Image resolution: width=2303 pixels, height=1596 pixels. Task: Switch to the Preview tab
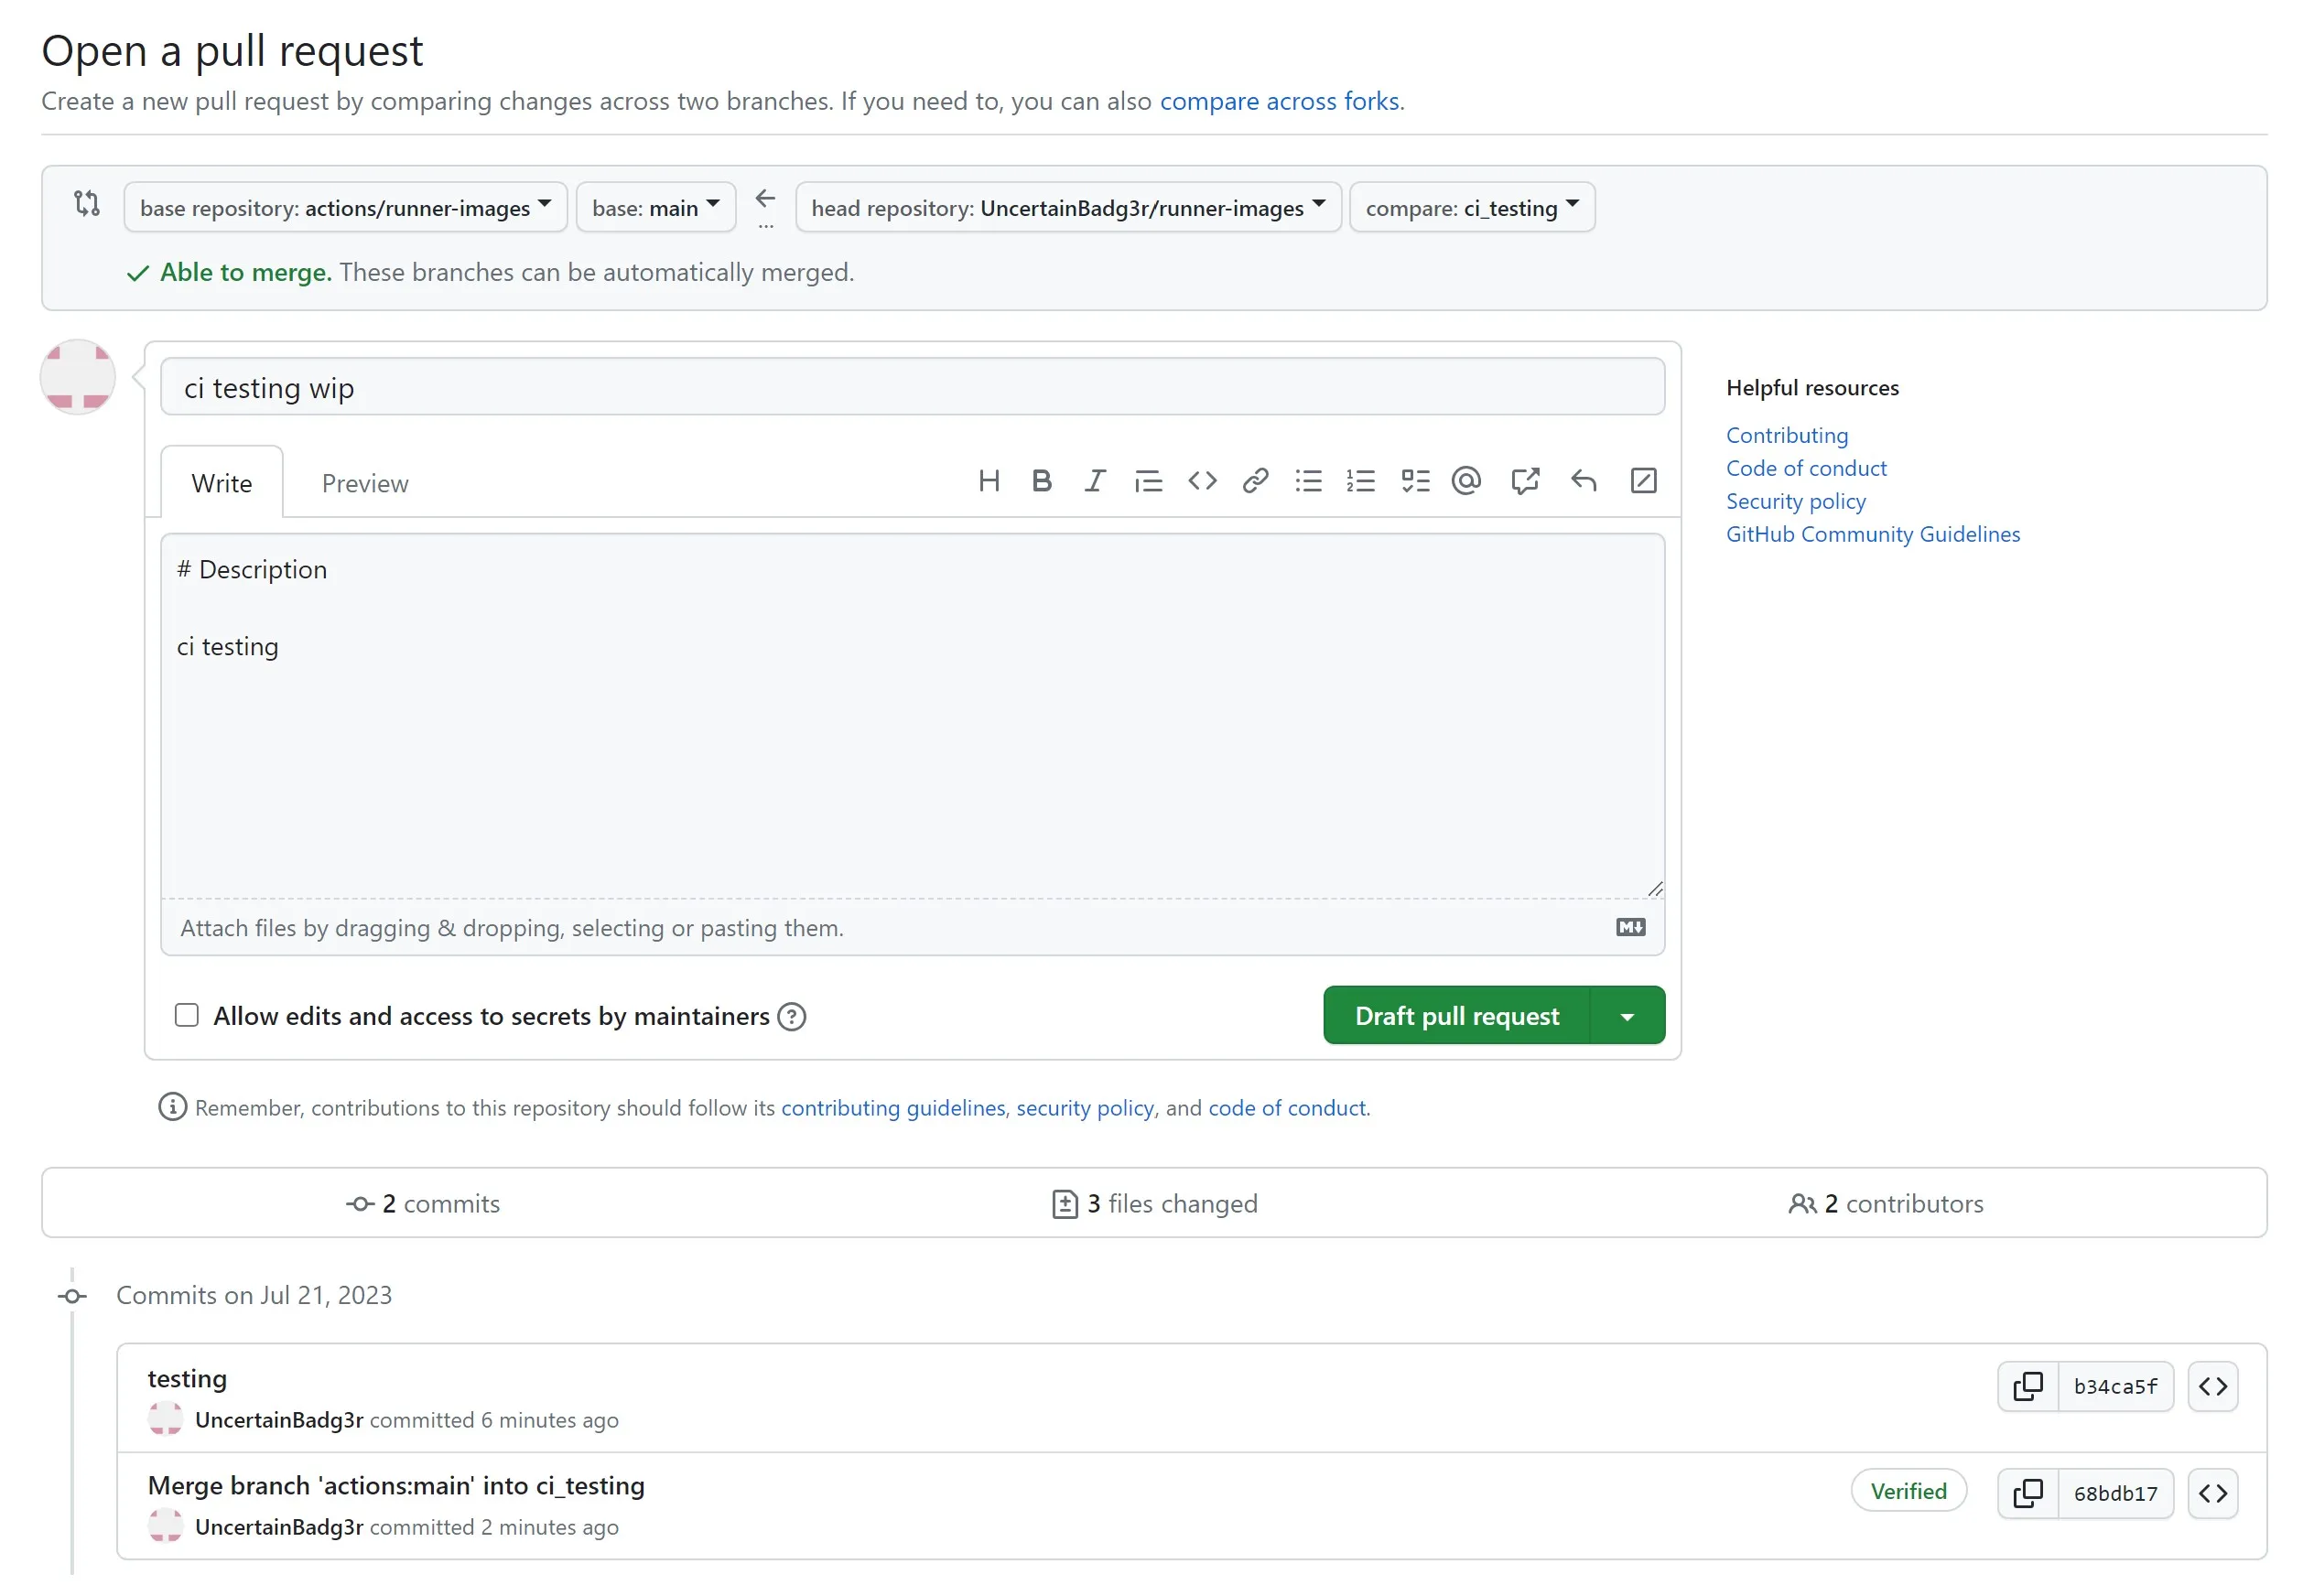pyautogui.click(x=365, y=483)
